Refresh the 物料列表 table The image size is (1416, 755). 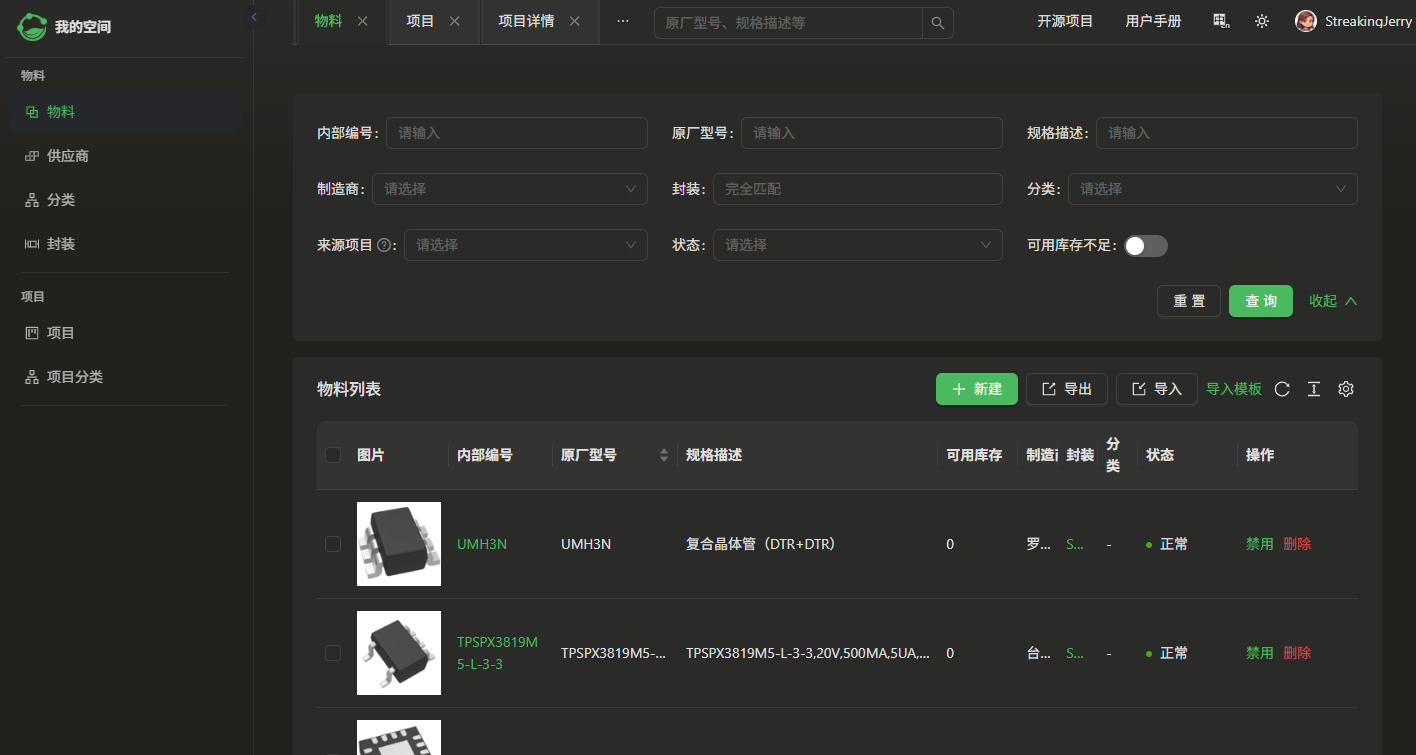pos(1282,389)
